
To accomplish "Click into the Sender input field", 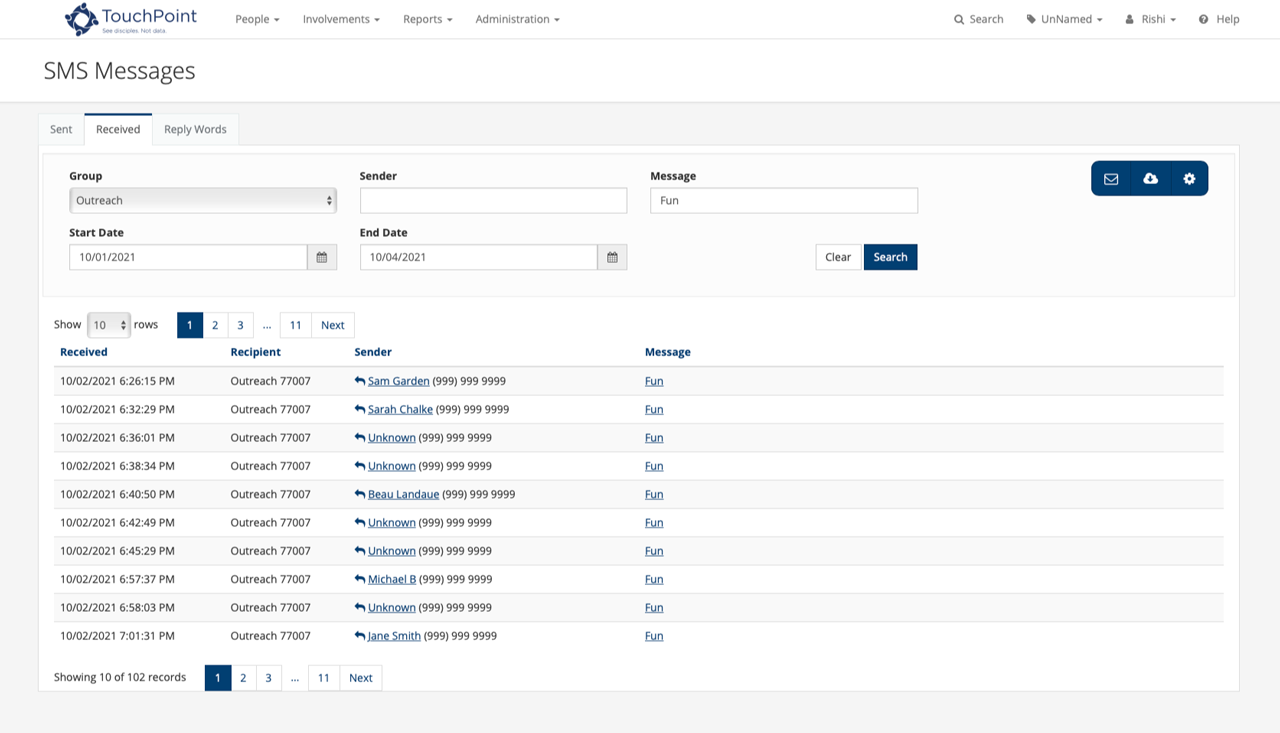I will point(493,200).
